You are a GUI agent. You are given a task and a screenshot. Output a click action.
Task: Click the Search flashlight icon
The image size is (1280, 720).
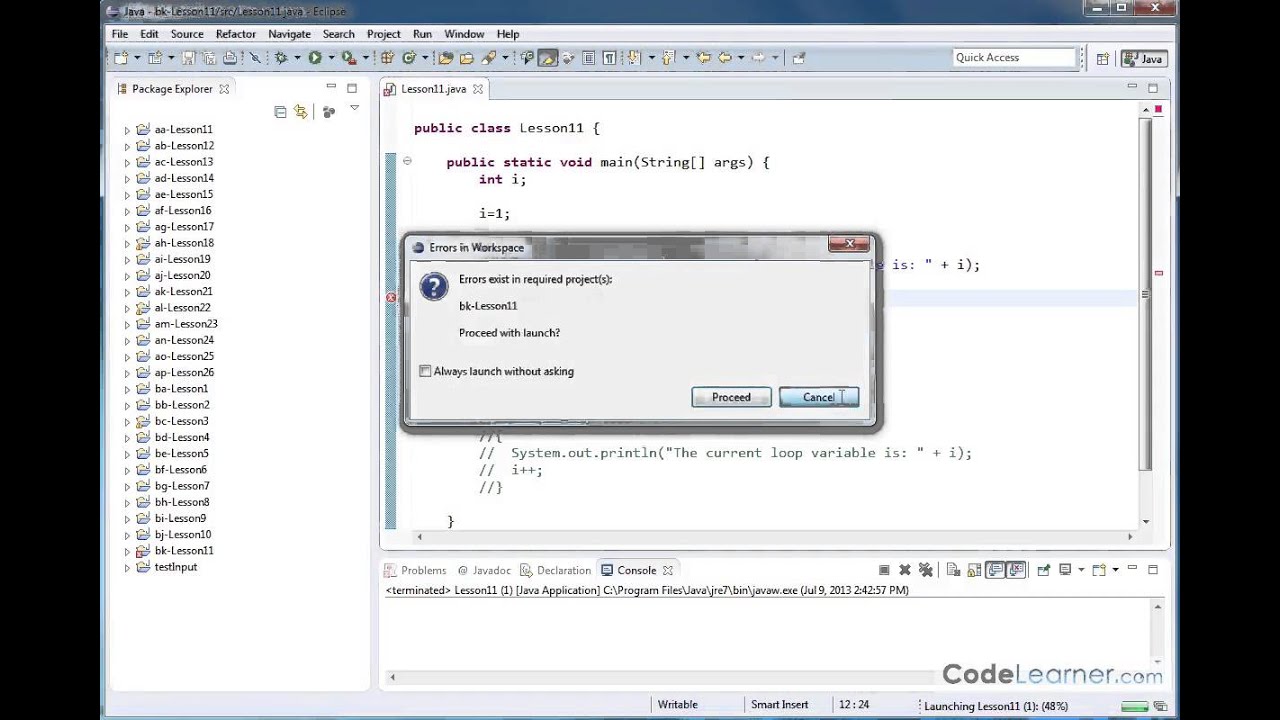[488, 58]
